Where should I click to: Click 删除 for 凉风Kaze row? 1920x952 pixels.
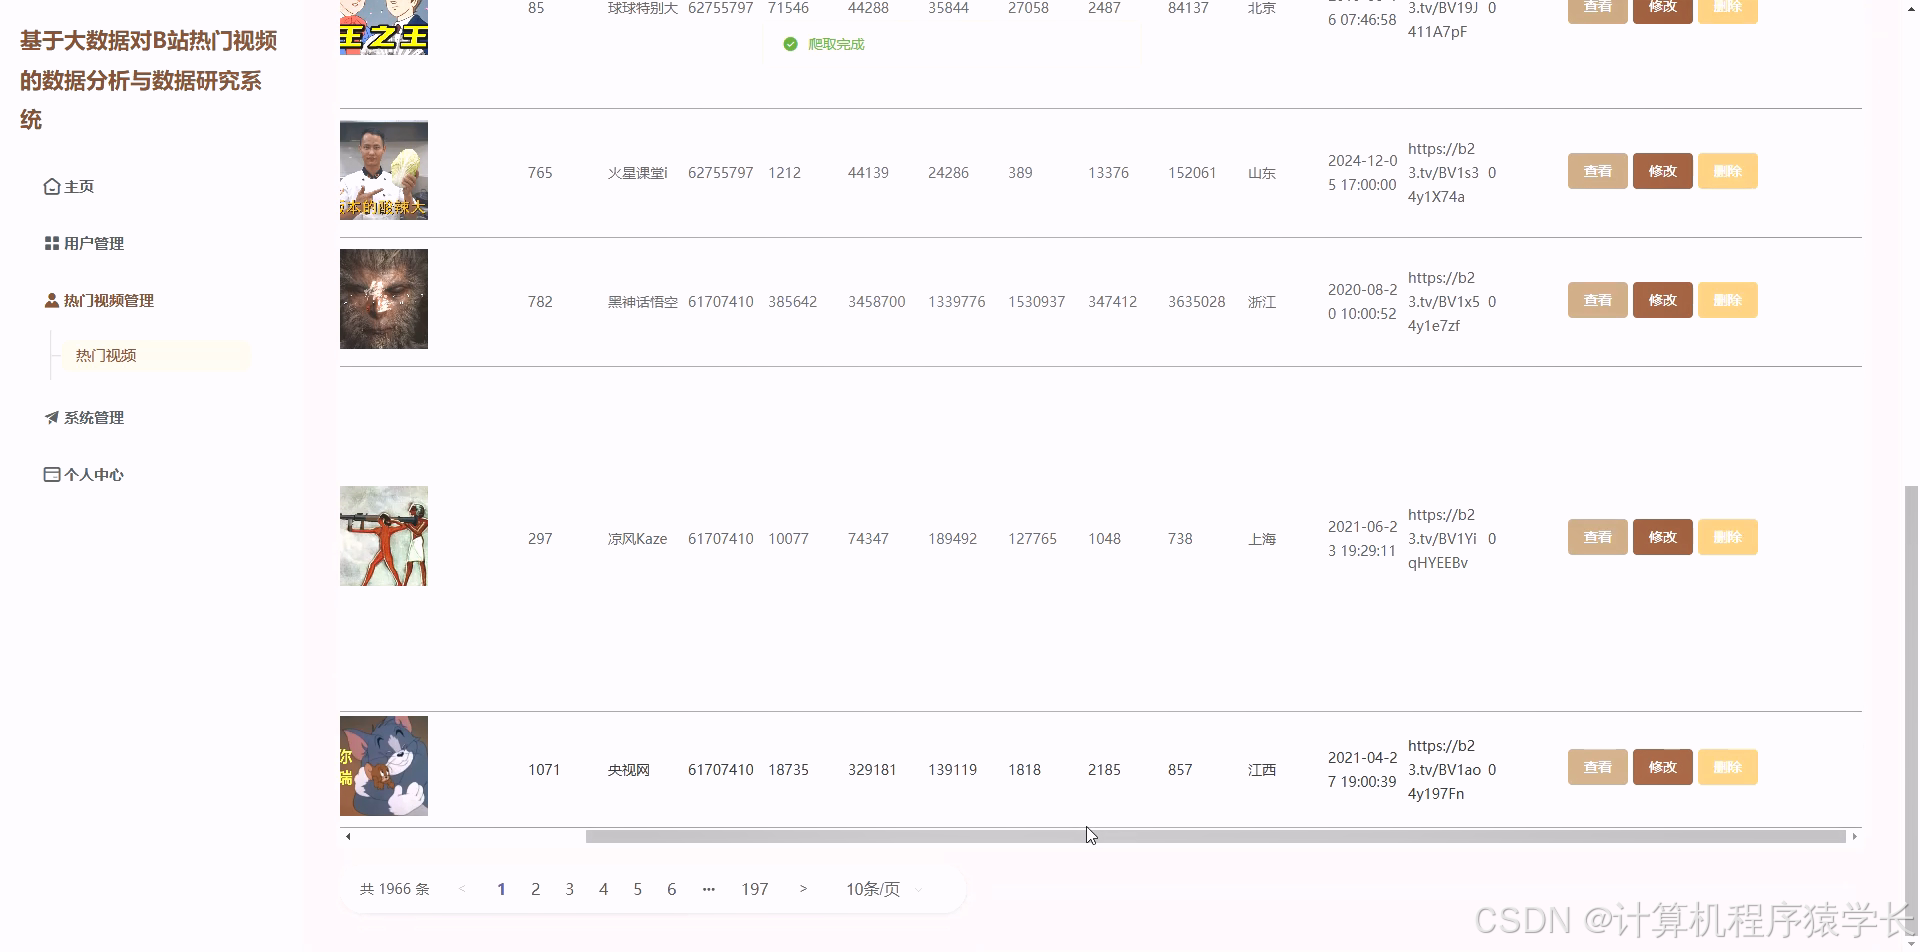coord(1727,537)
